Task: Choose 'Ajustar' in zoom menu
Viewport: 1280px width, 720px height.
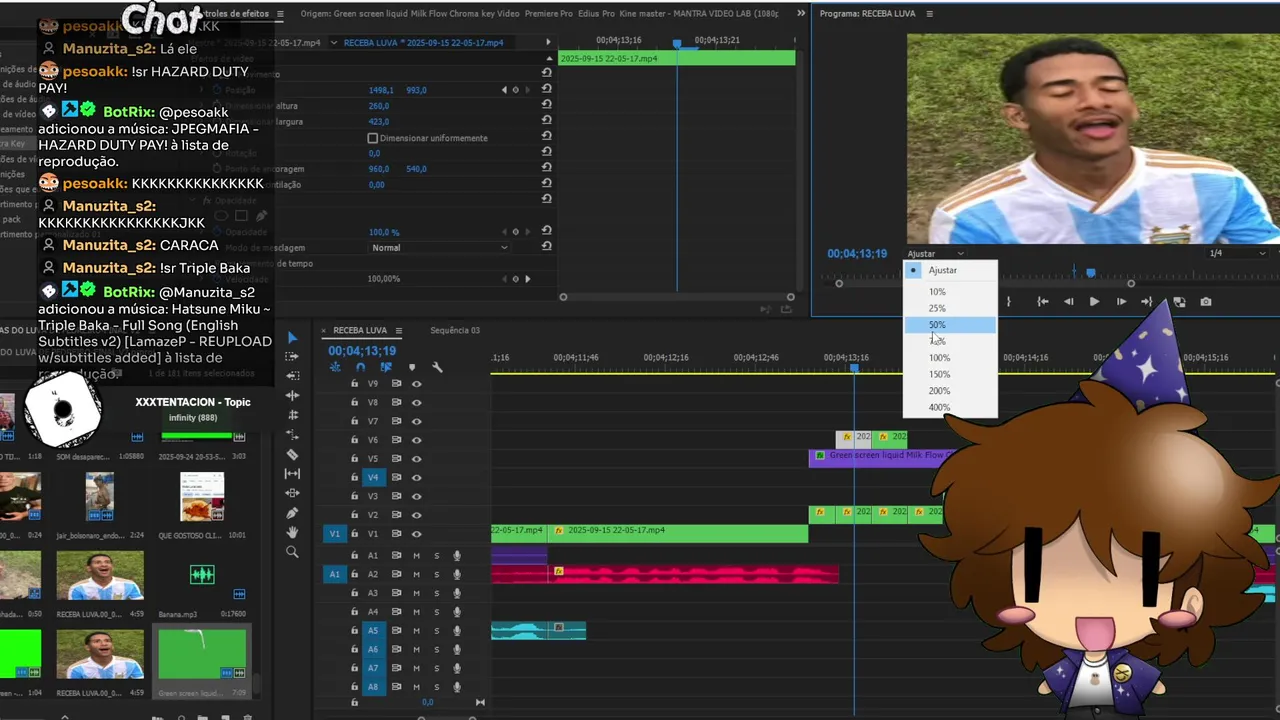Action: (950, 270)
